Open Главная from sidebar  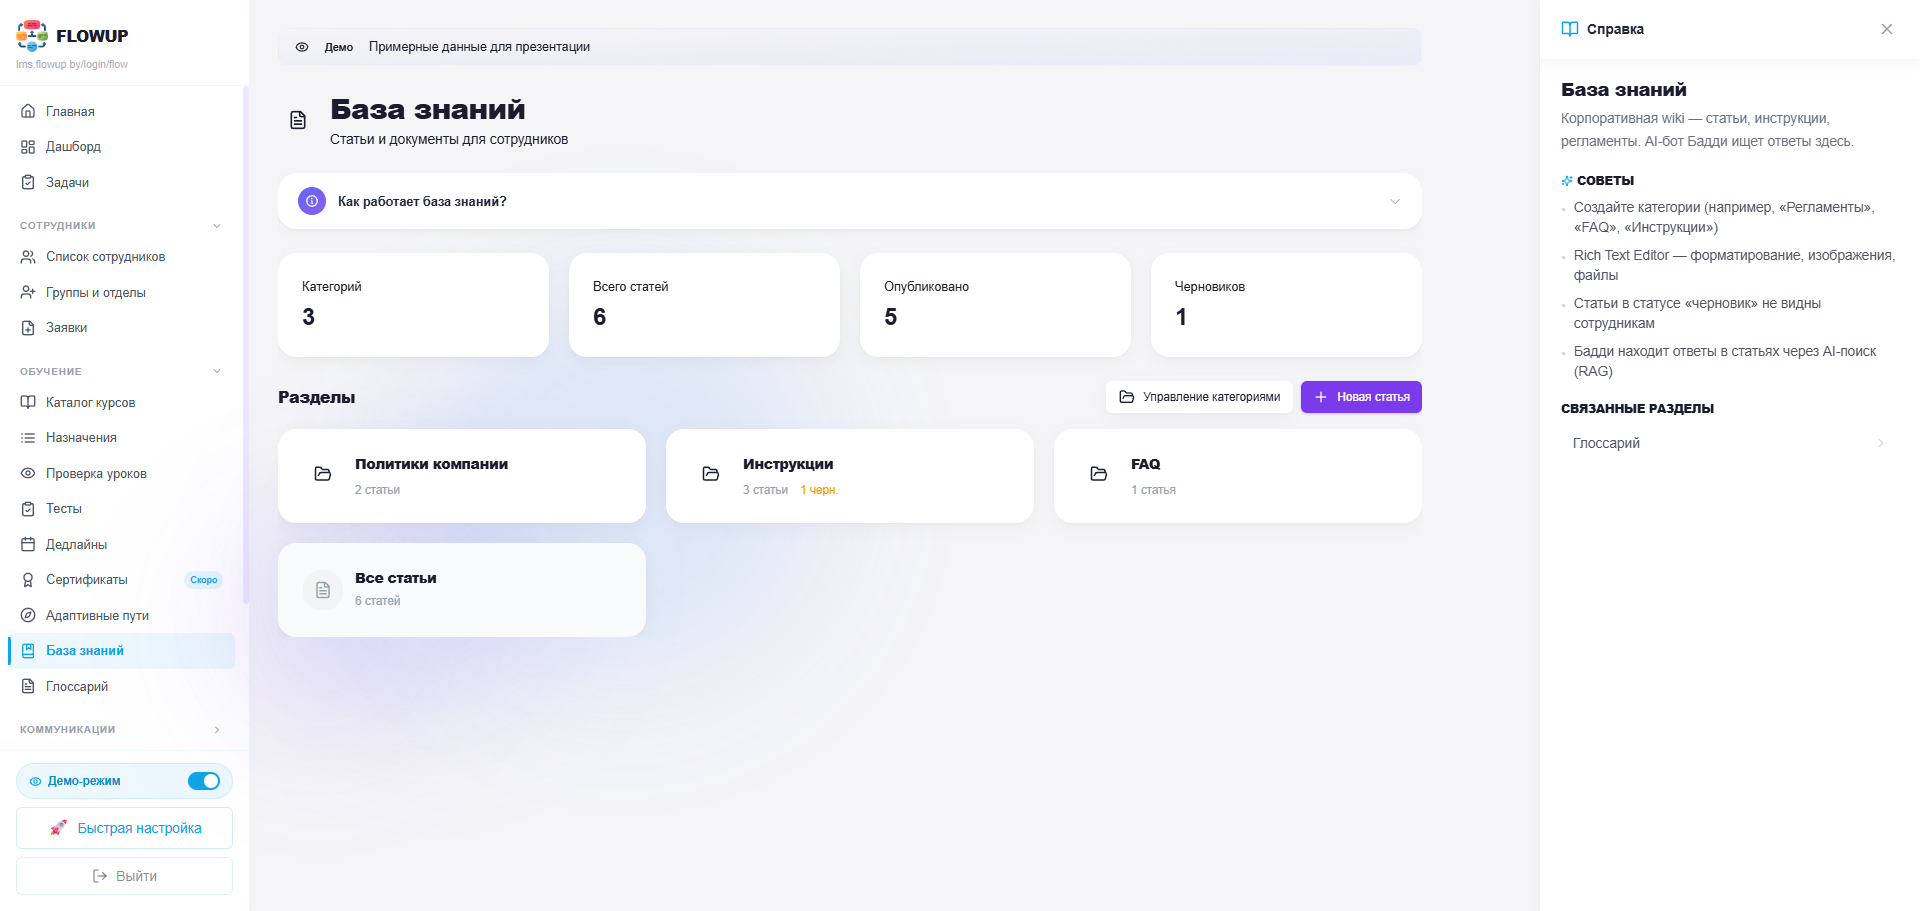[121, 111]
